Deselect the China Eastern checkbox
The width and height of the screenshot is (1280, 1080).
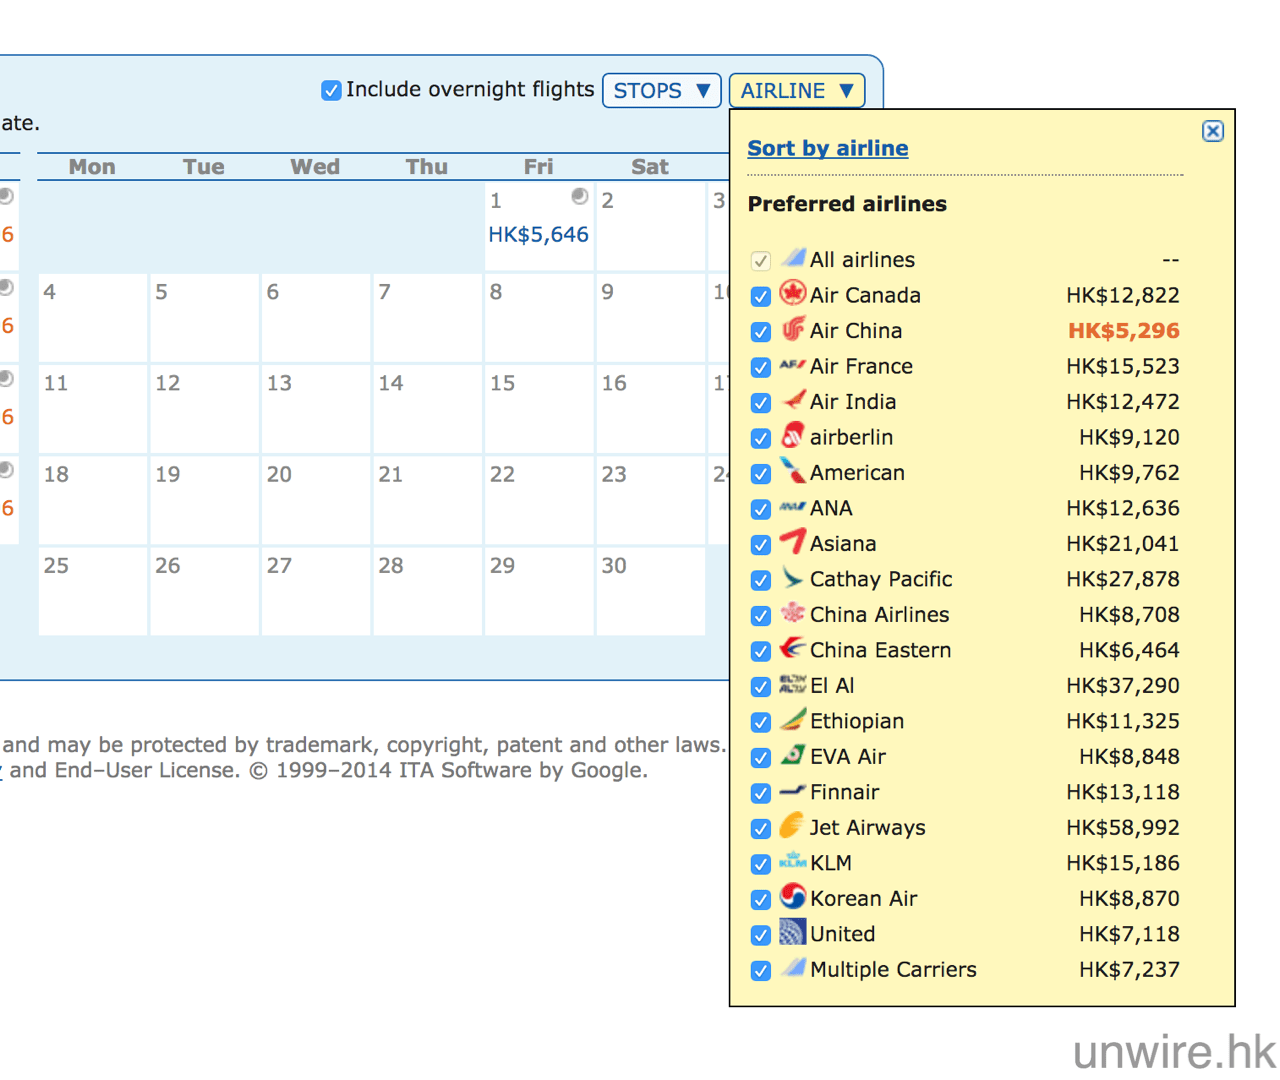761,651
